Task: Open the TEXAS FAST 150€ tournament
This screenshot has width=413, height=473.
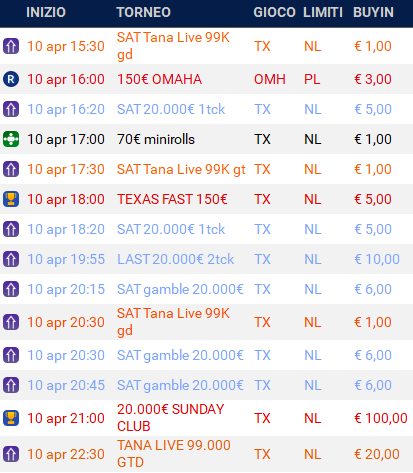Action: pos(172,199)
